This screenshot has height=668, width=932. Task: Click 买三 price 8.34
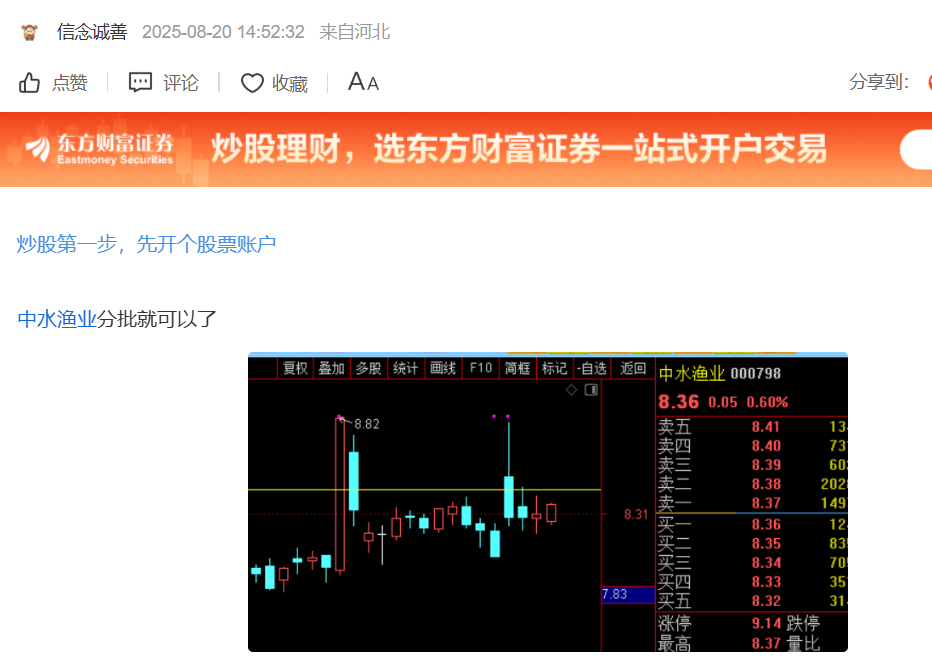click(x=766, y=562)
